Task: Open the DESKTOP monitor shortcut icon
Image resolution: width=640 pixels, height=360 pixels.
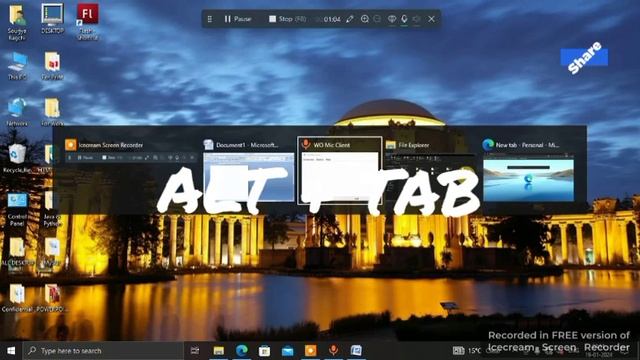Action: coord(52,18)
